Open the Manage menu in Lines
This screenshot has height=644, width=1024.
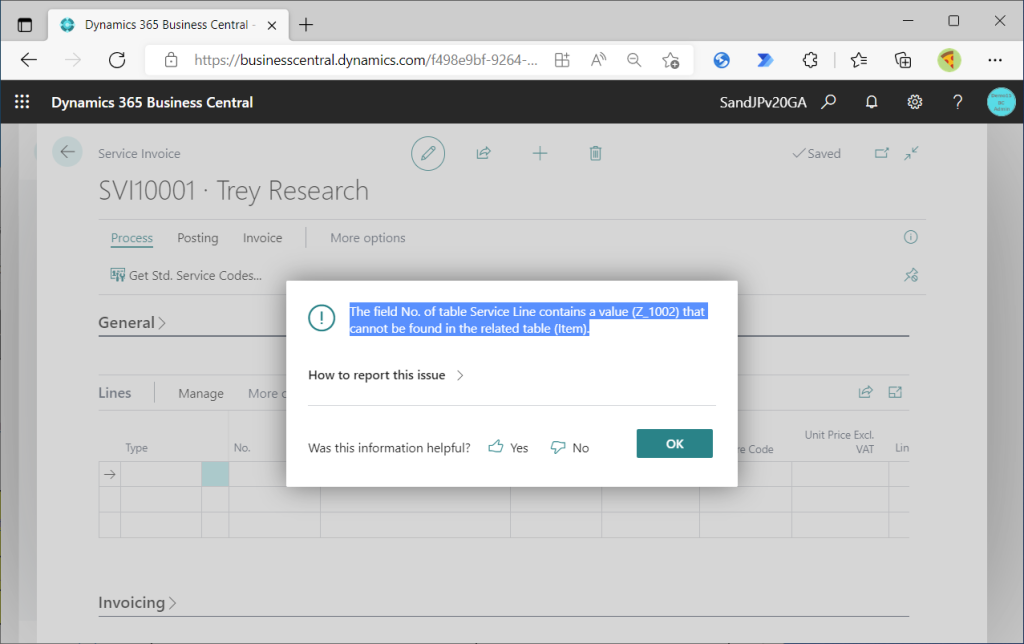[201, 393]
